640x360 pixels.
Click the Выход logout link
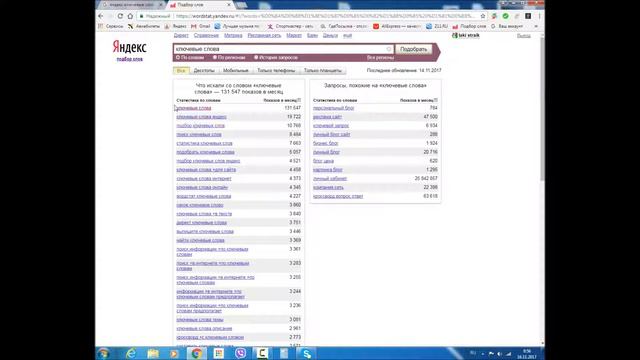524,36
